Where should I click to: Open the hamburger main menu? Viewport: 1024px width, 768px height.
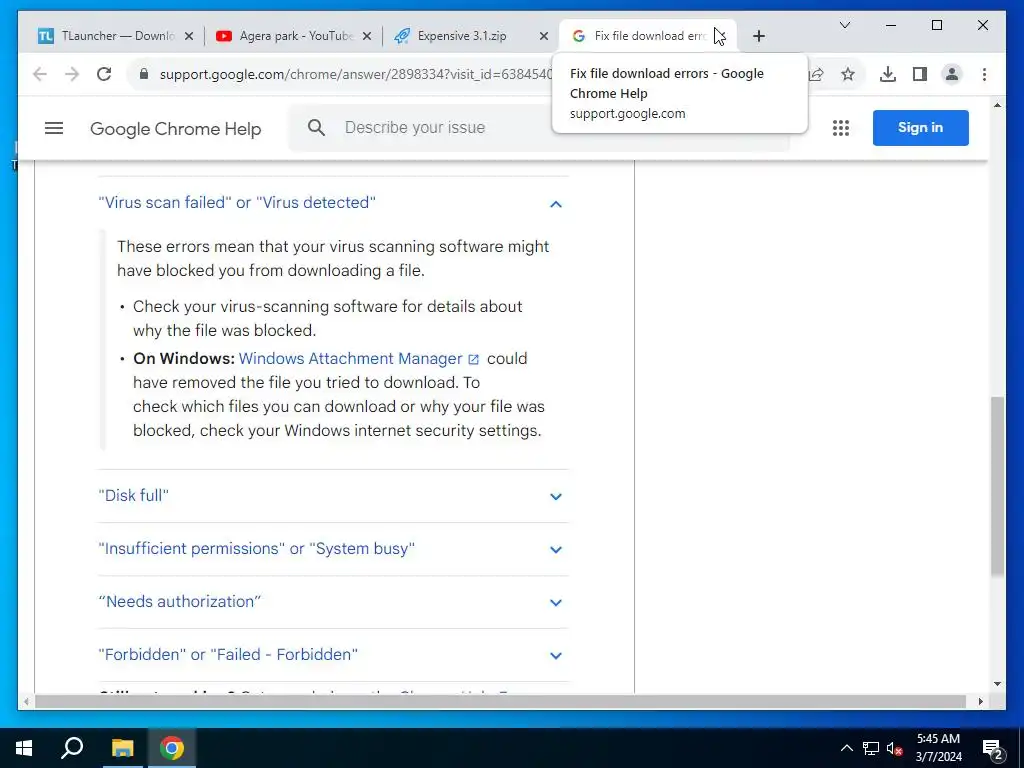(54, 128)
